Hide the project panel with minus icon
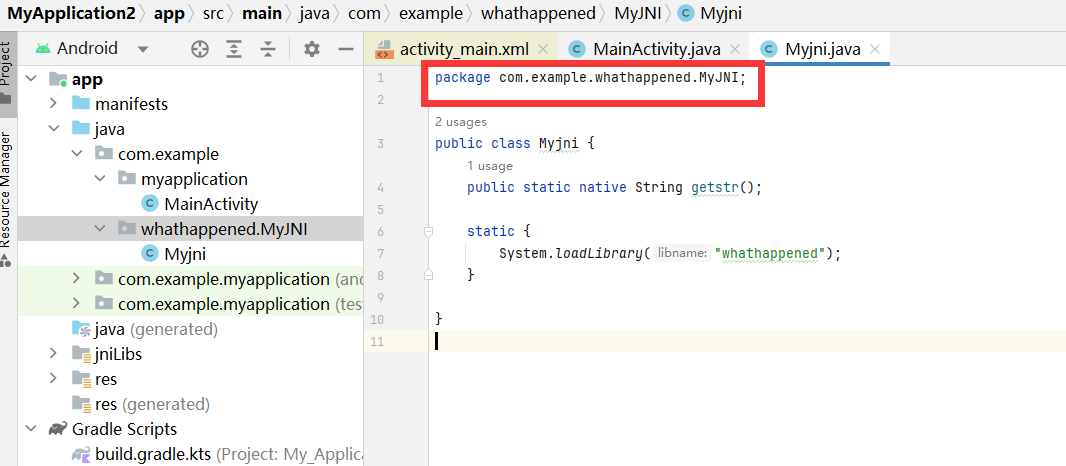 346,49
